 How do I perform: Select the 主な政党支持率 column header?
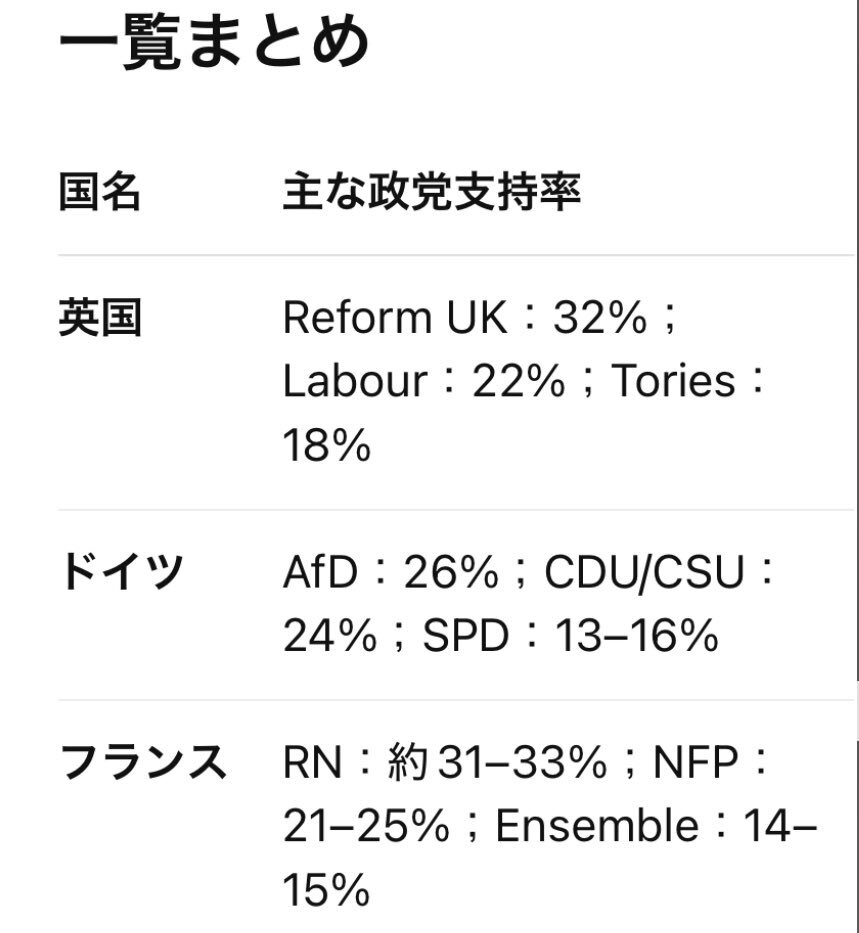(431, 192)
